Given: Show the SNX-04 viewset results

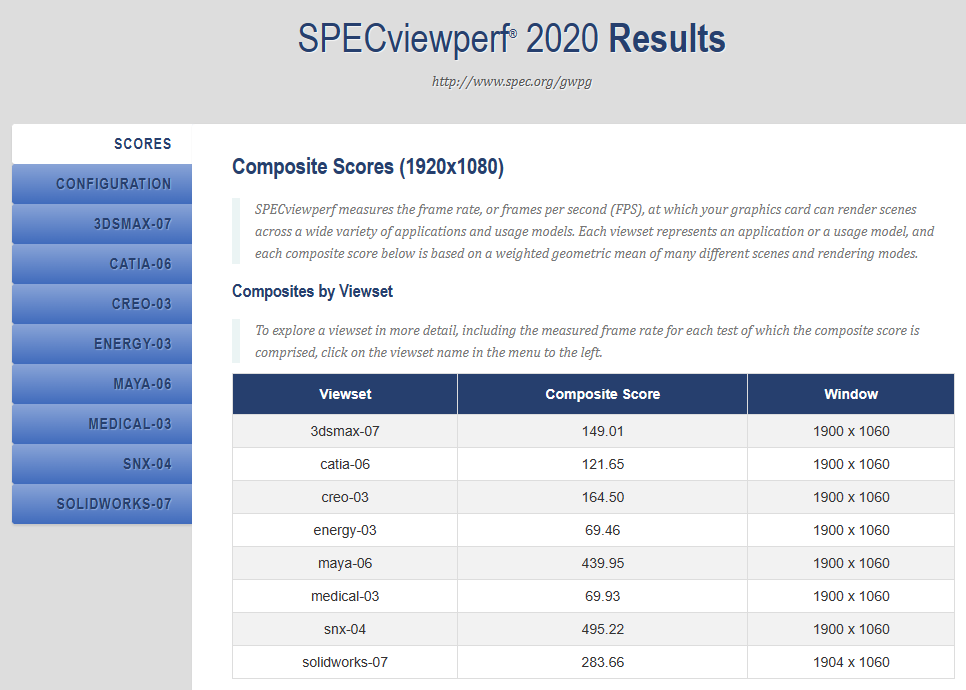Looking at the screenshot, I should coord(147,464).
